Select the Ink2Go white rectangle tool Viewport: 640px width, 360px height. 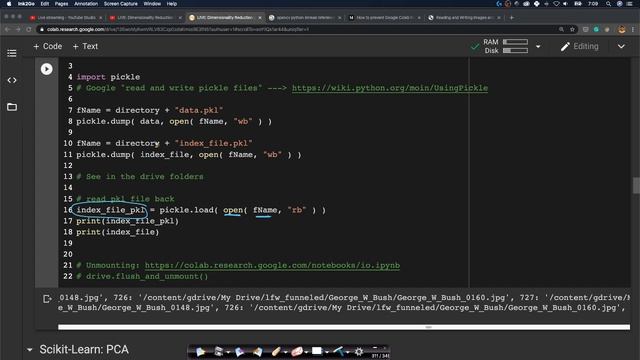pyautogui.click(x=317, y=351)
